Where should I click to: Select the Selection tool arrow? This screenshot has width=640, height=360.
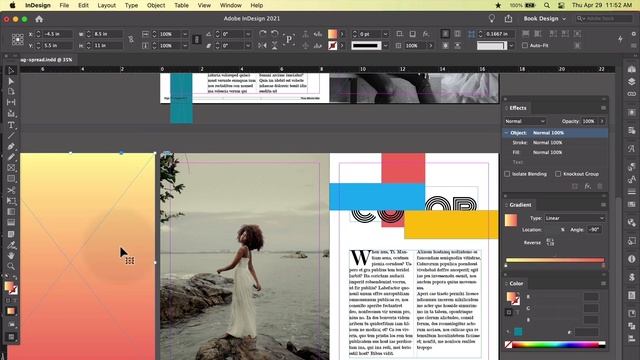tap(11, 71)
